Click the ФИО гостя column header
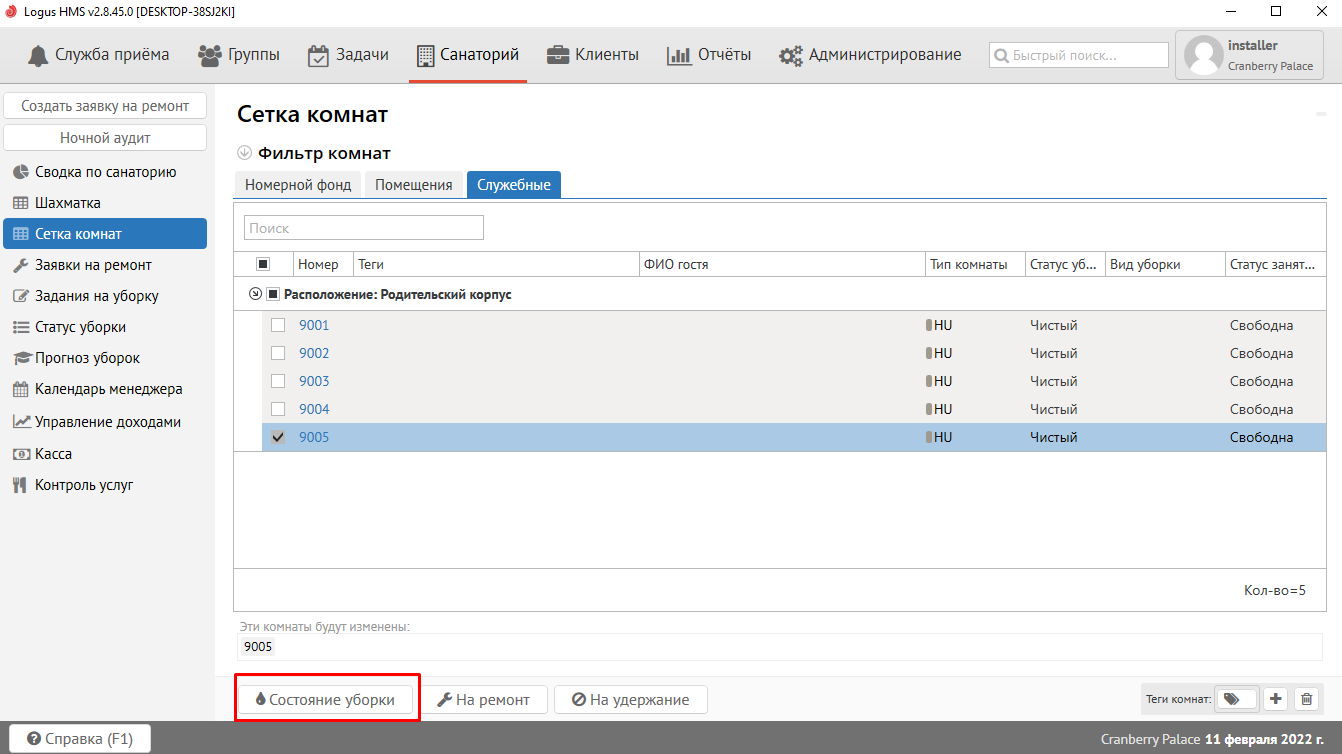Image resolution: width=1342 pixels, height=754 pixels. [676, 265]
